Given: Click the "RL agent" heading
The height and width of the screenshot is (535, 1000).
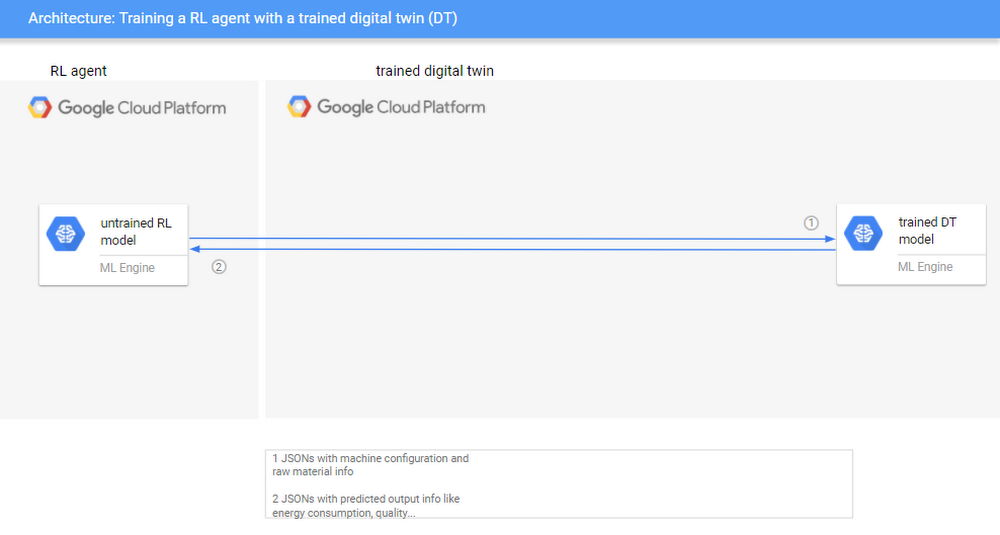Looking at the screenshot, I should [x=78, y=71].
